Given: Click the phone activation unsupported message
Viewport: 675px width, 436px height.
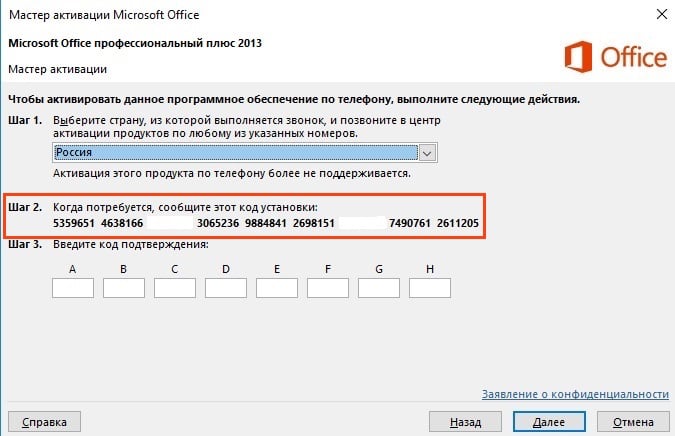Looking at the screenshot, I should [x=232, y=173].
